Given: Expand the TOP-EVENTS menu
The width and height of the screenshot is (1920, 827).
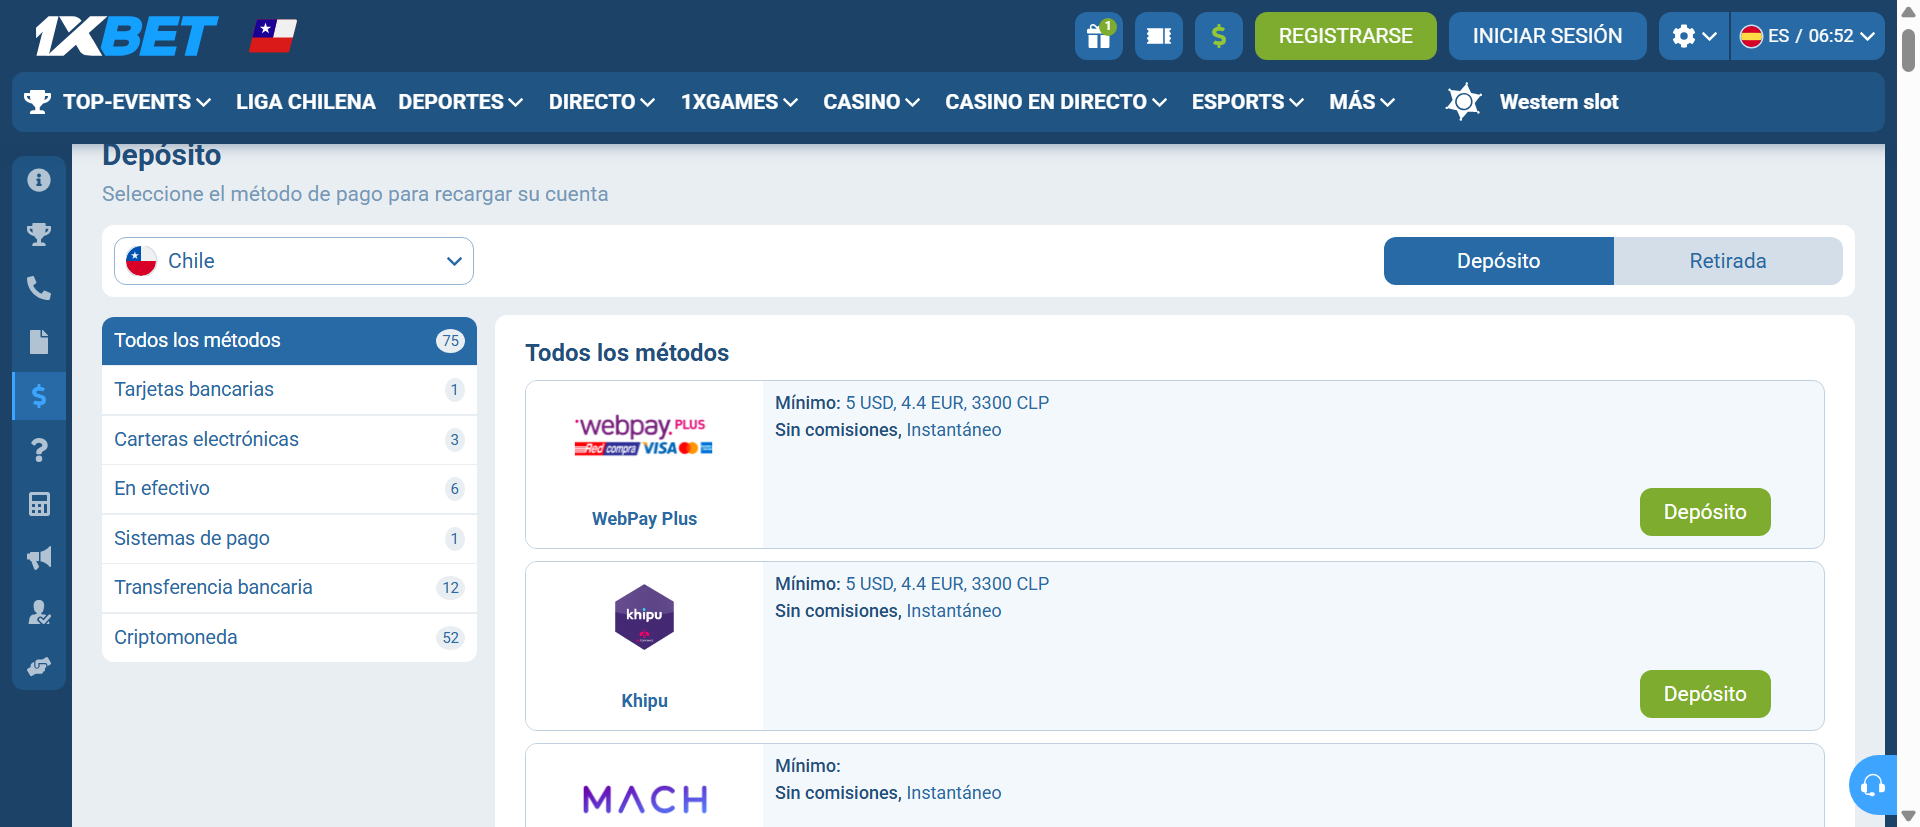Looking at the screenshot, I should [136, 102].
